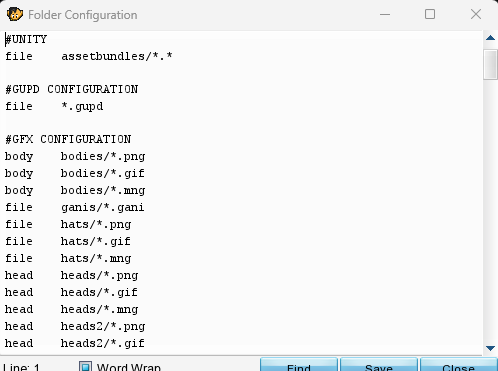Image resolution: width=498 pixels, height=371 pixels.
Task: Minimize the Folder Configuration window
Action: coord(385,15)
